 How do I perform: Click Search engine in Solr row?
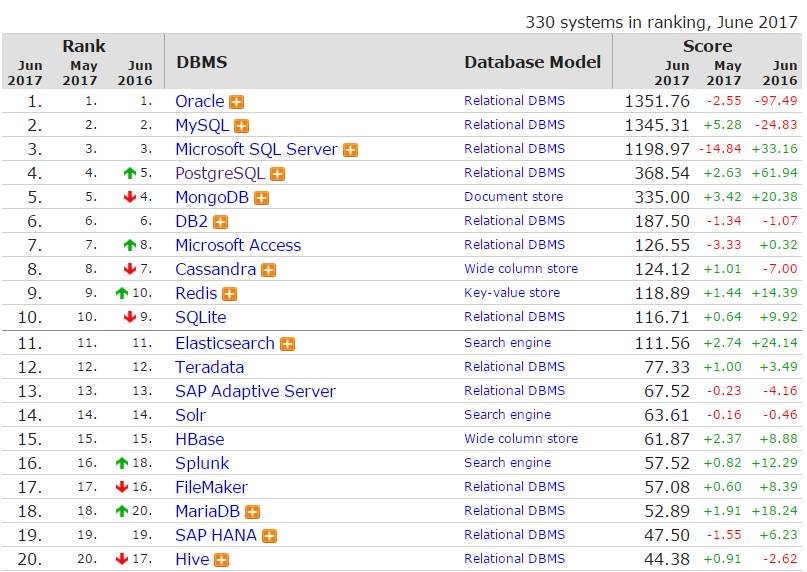pyautogui.click(x=507, y=415)
